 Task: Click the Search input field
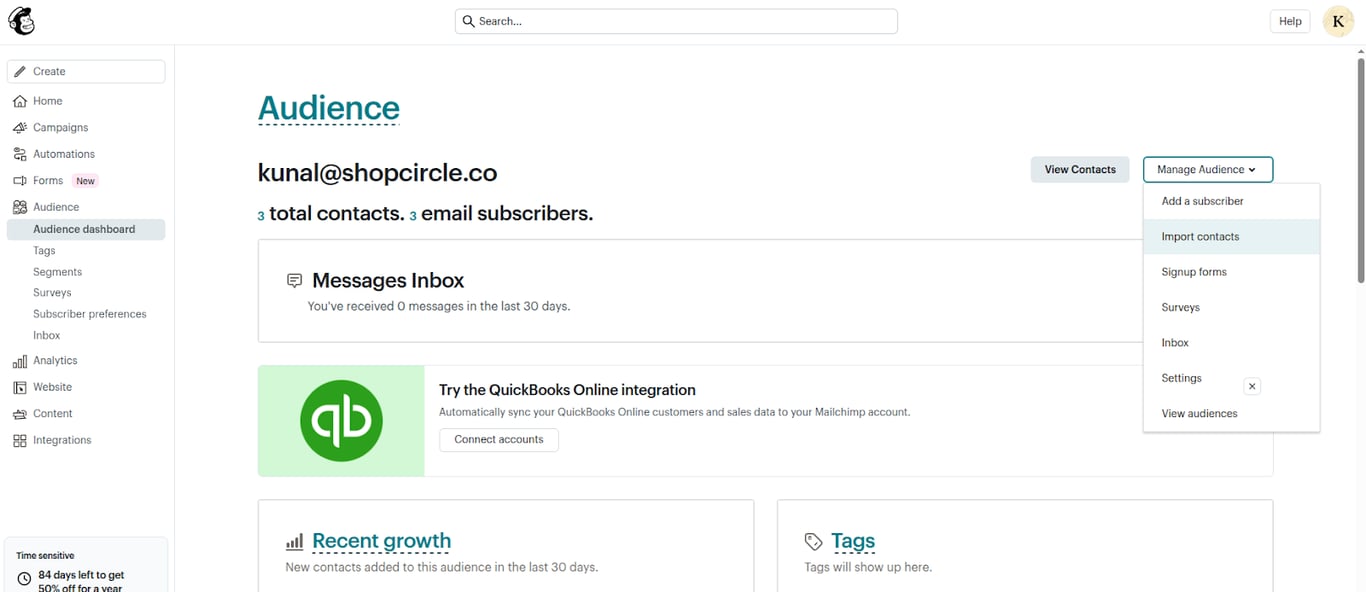click(x=676, y=21)
